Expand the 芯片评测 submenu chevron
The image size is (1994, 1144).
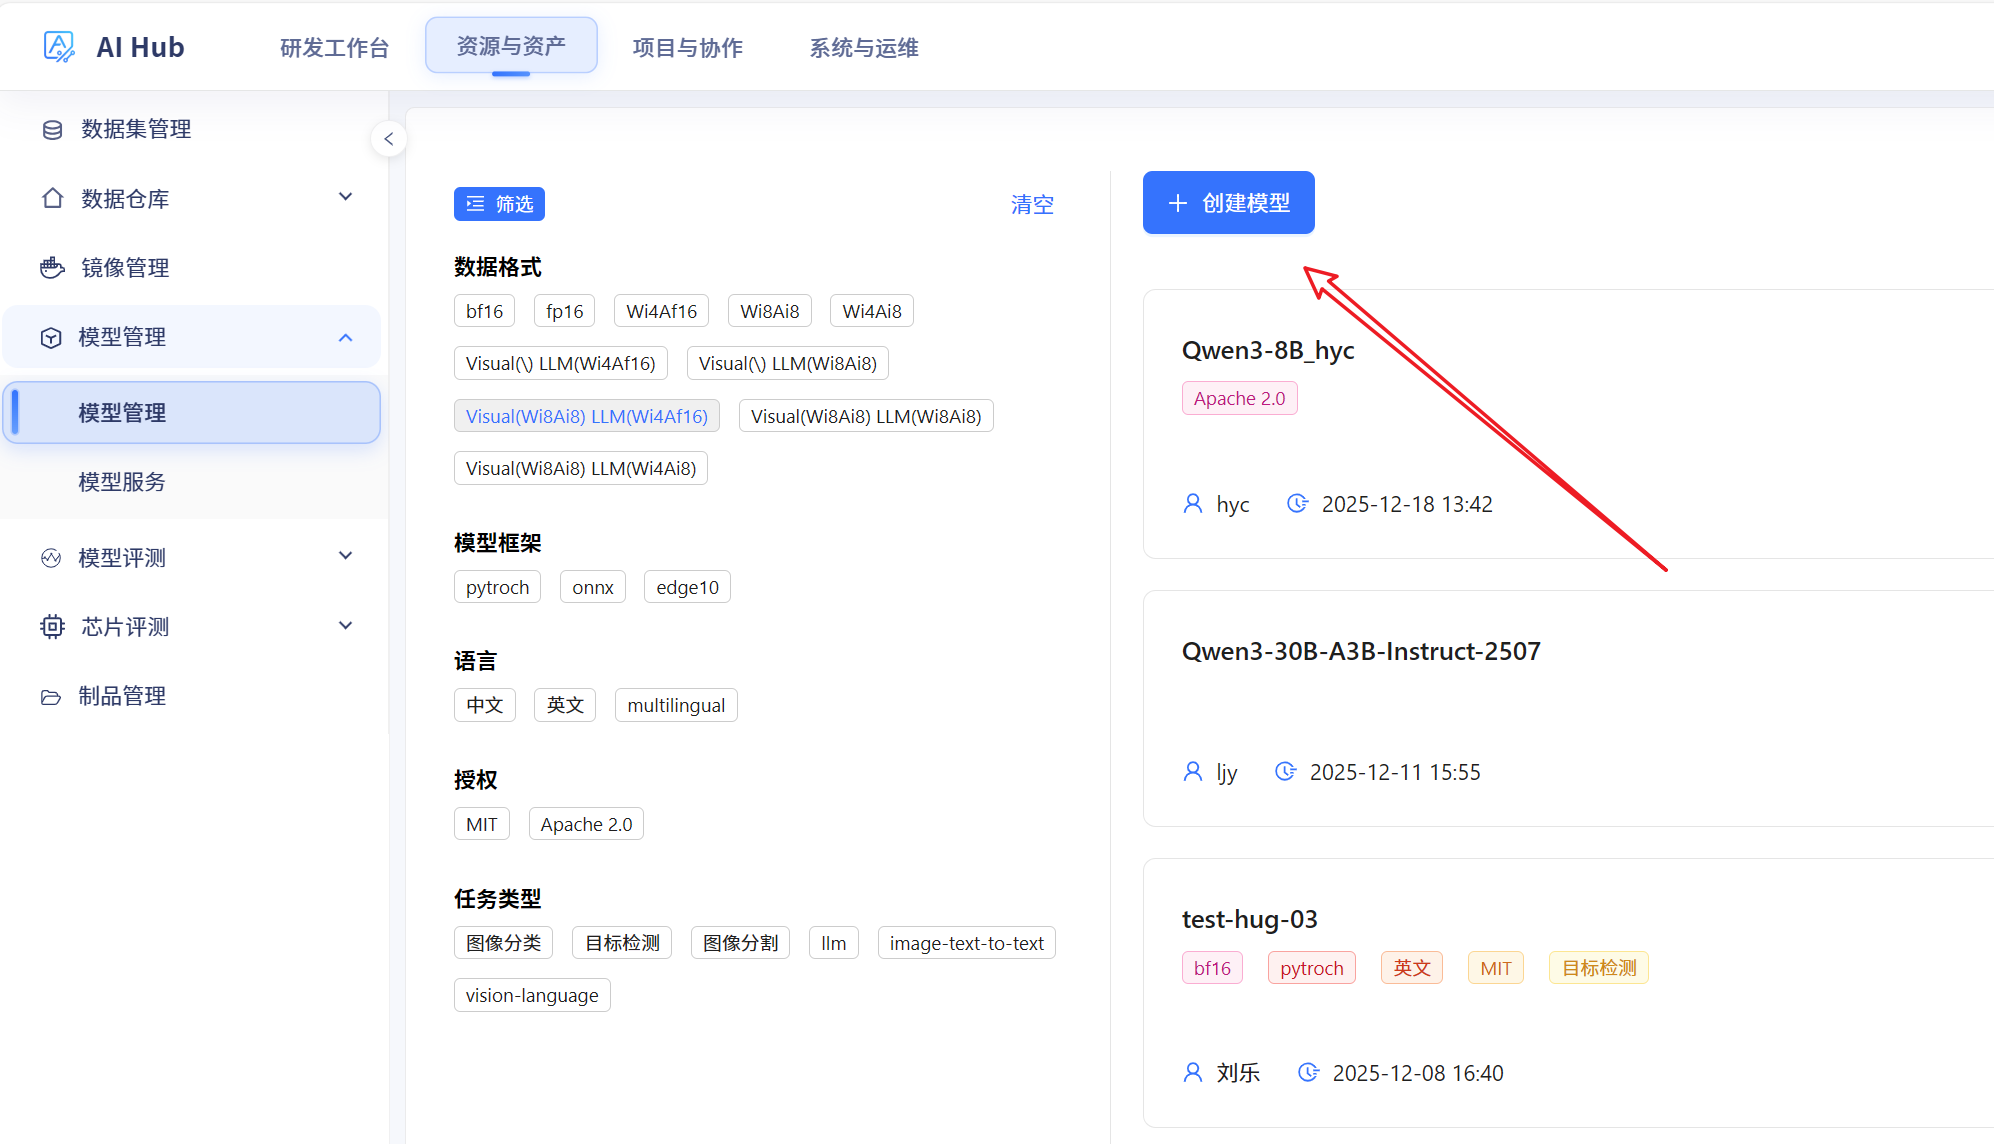(346, 626)
